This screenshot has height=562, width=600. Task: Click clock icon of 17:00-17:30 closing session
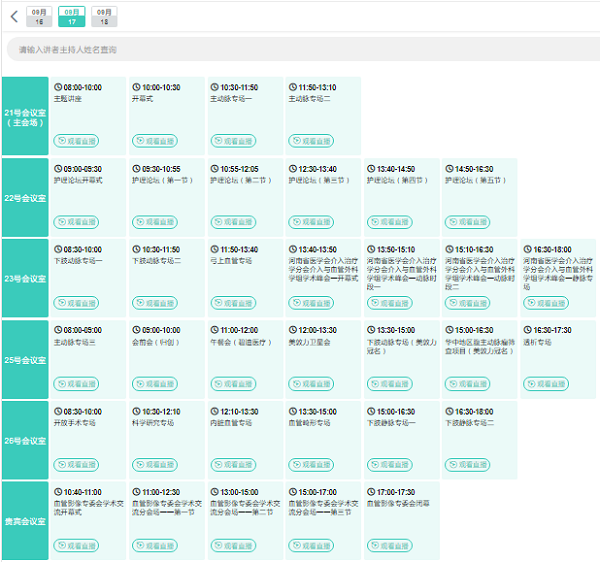tap(370, 492)
